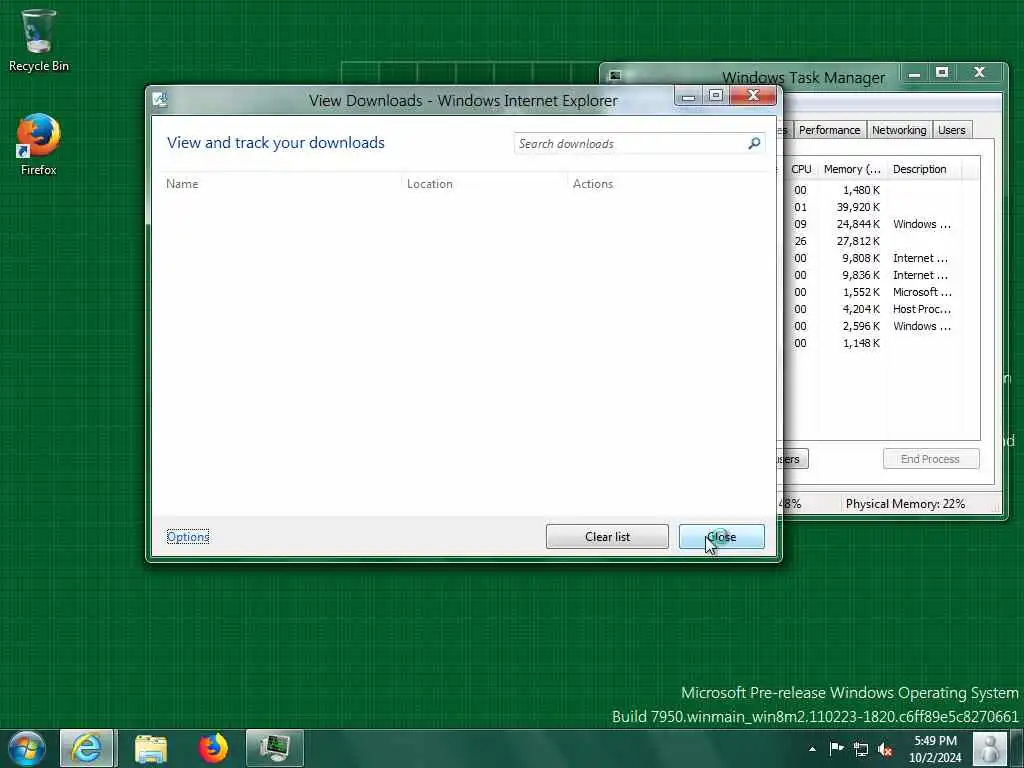
Task: Close the View Downloads dialog via Close button
Action: click(x=722, y=537)
